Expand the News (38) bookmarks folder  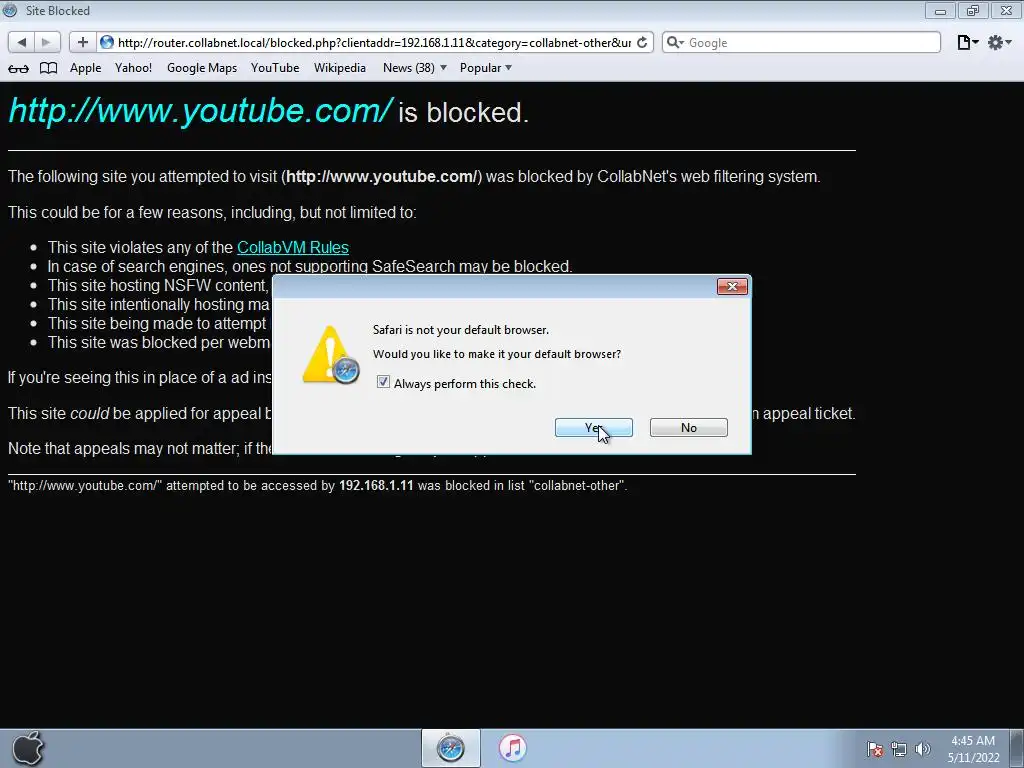click(415, 68)
